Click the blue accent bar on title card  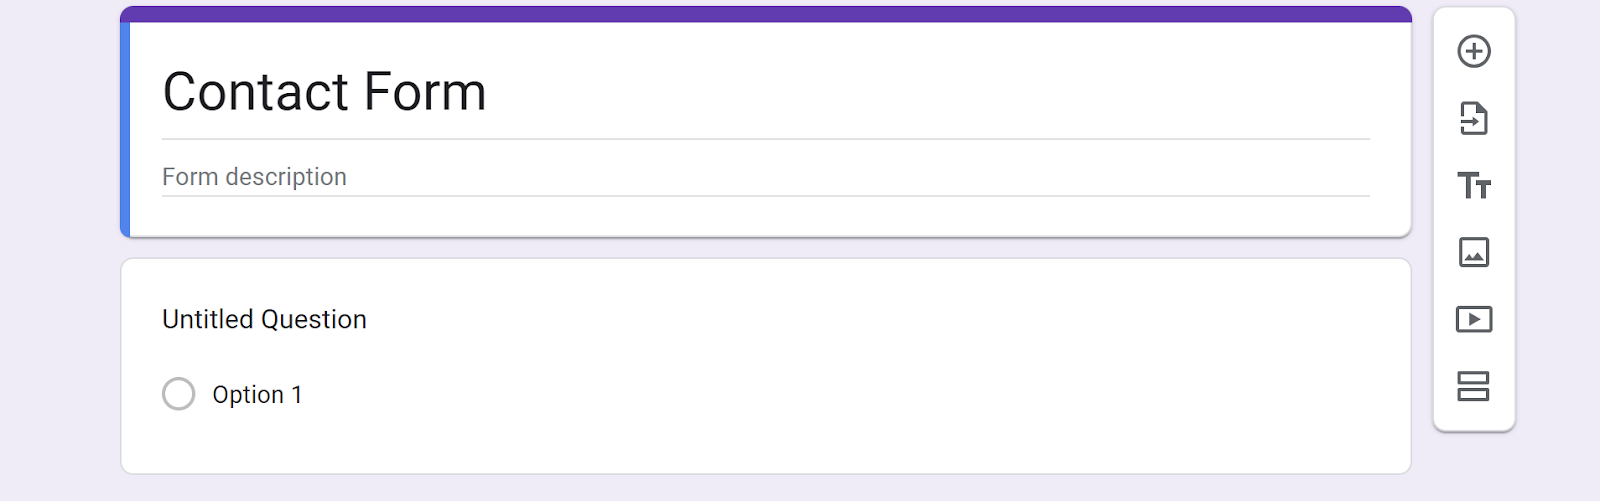point(125,130)
